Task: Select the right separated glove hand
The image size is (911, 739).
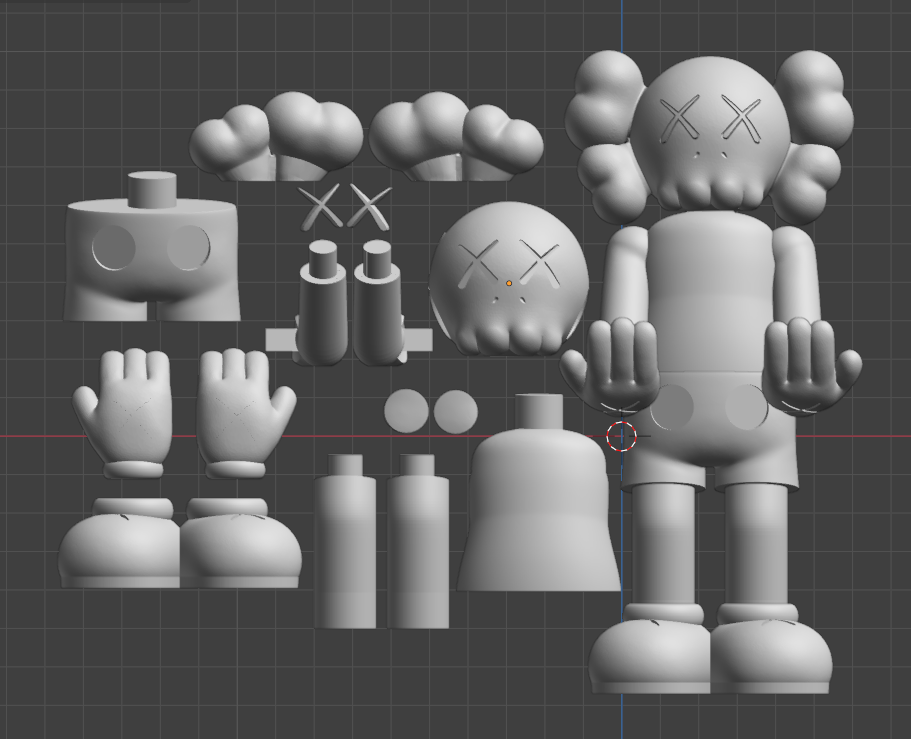Action: pos(244,414)
